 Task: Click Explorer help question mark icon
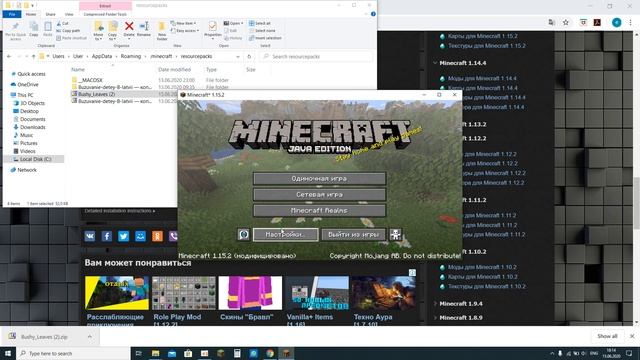(x=373, y=14)
